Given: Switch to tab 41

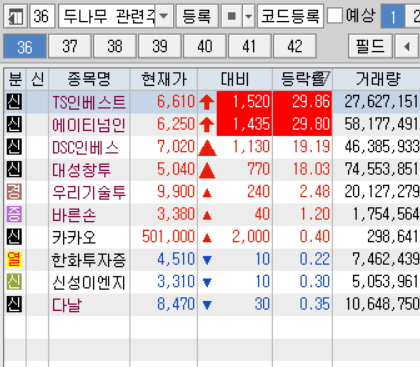Looking at the screenshot, I should 249,46.
